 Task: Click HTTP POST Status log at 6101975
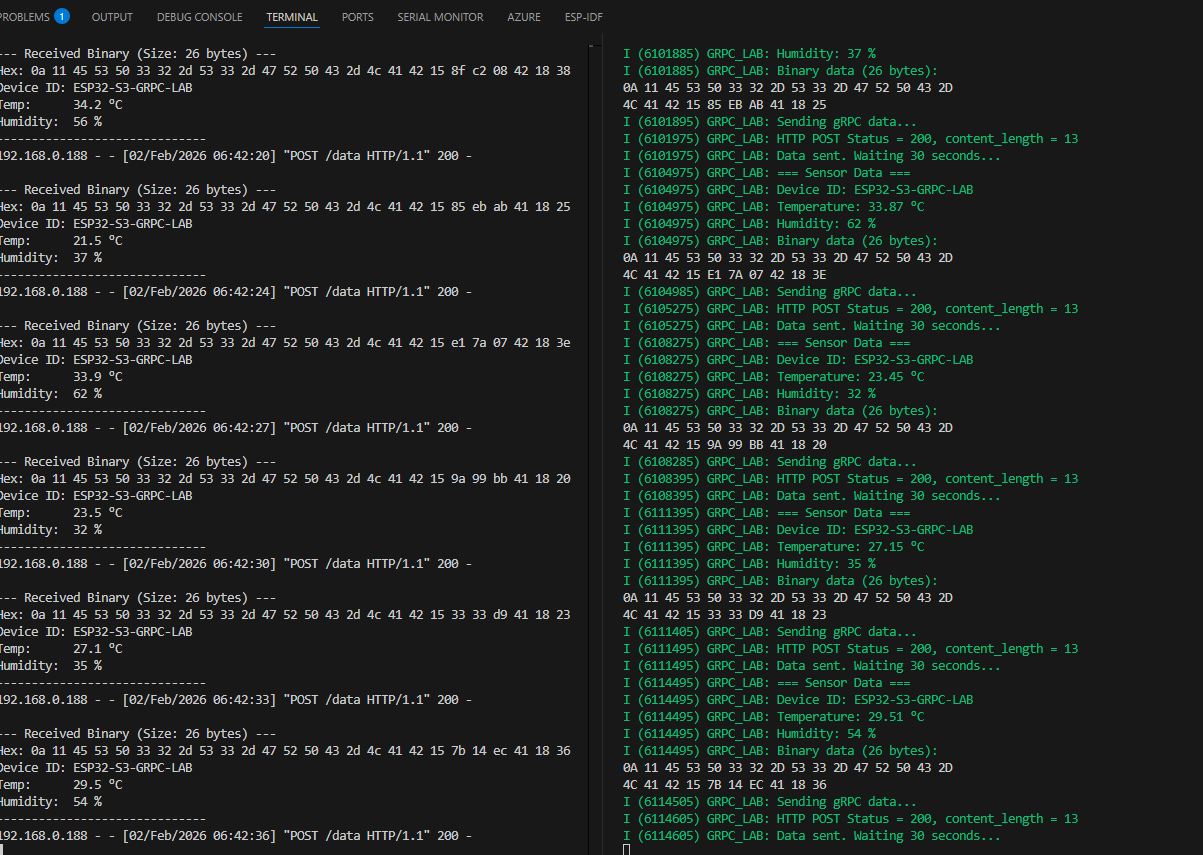click(x=850, y=139)
